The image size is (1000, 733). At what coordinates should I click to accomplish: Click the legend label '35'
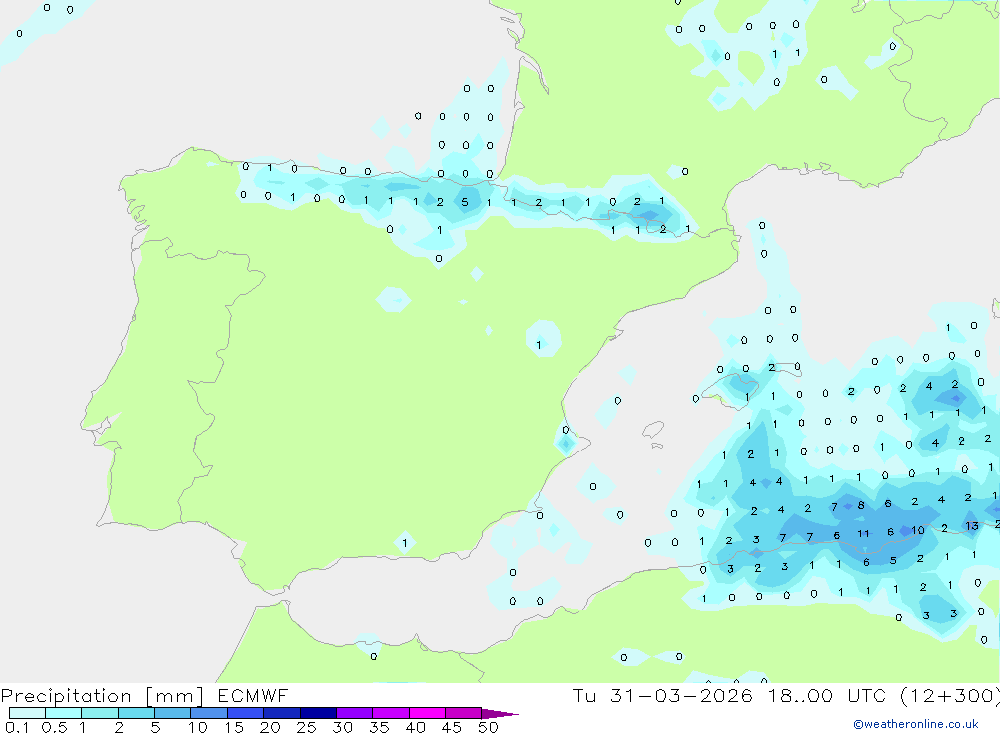(x=379, y=727)
